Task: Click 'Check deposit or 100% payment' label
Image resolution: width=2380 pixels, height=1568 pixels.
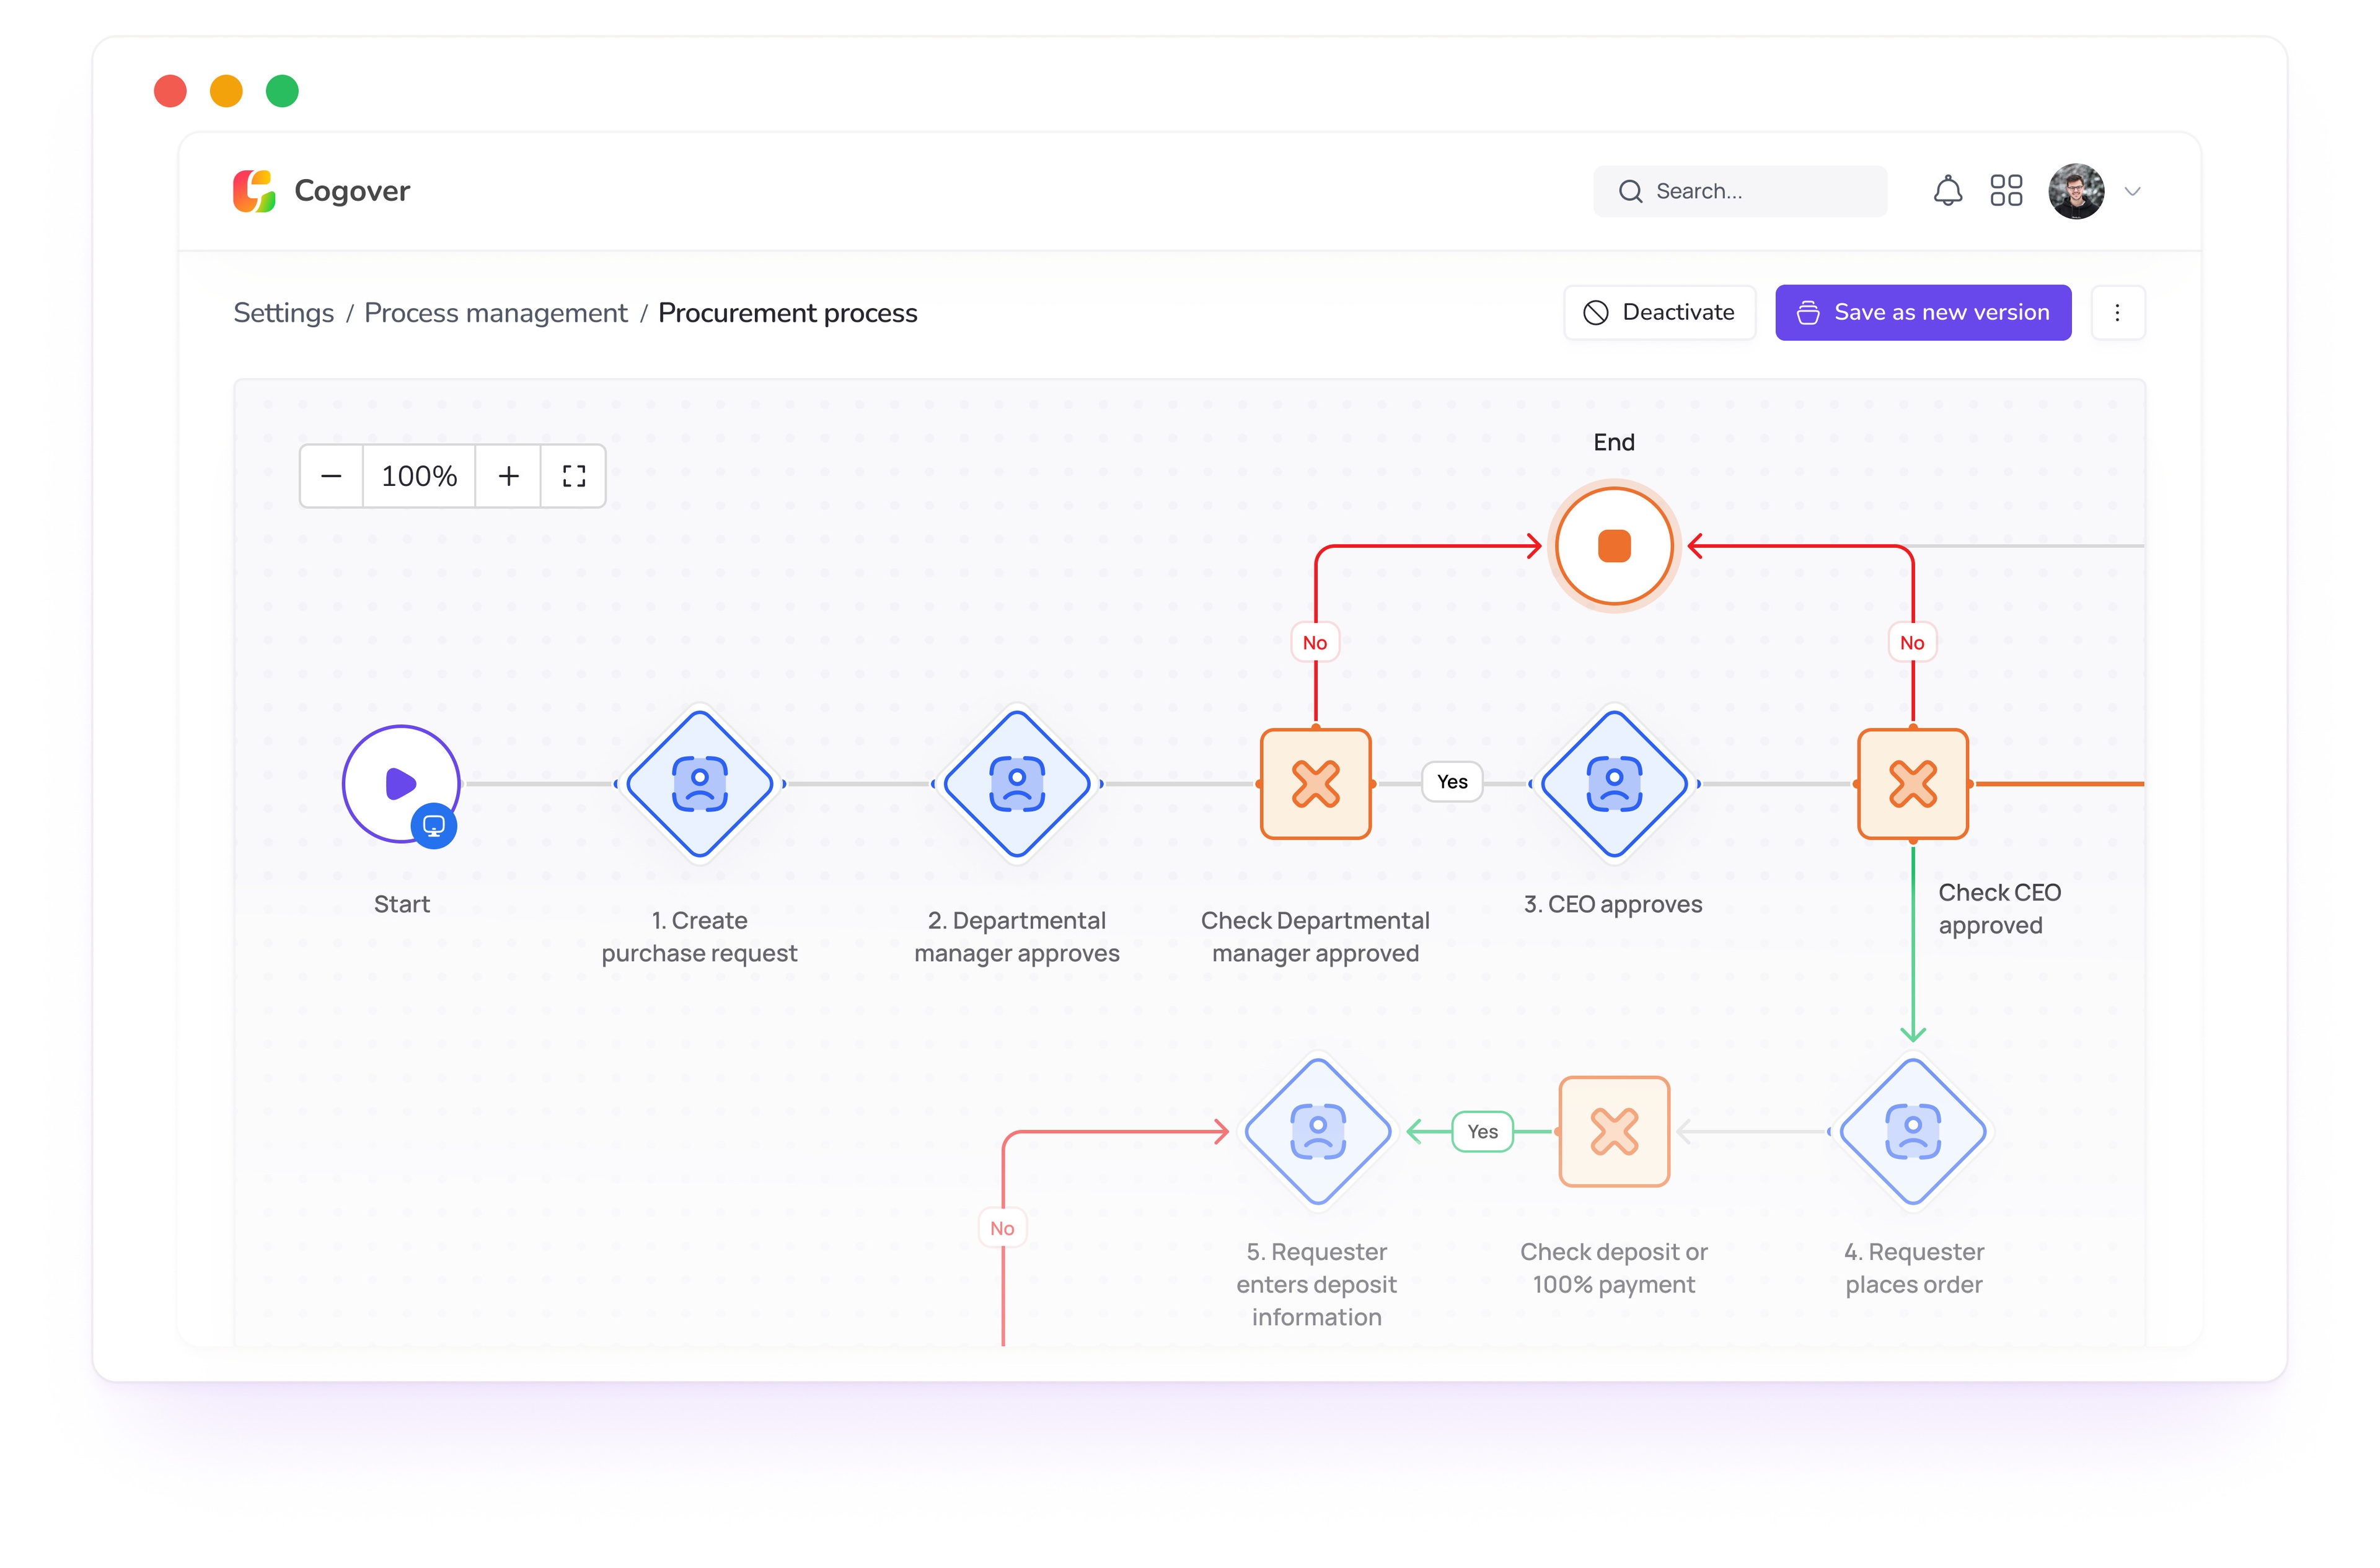Action: [x=1613, y=1268]
